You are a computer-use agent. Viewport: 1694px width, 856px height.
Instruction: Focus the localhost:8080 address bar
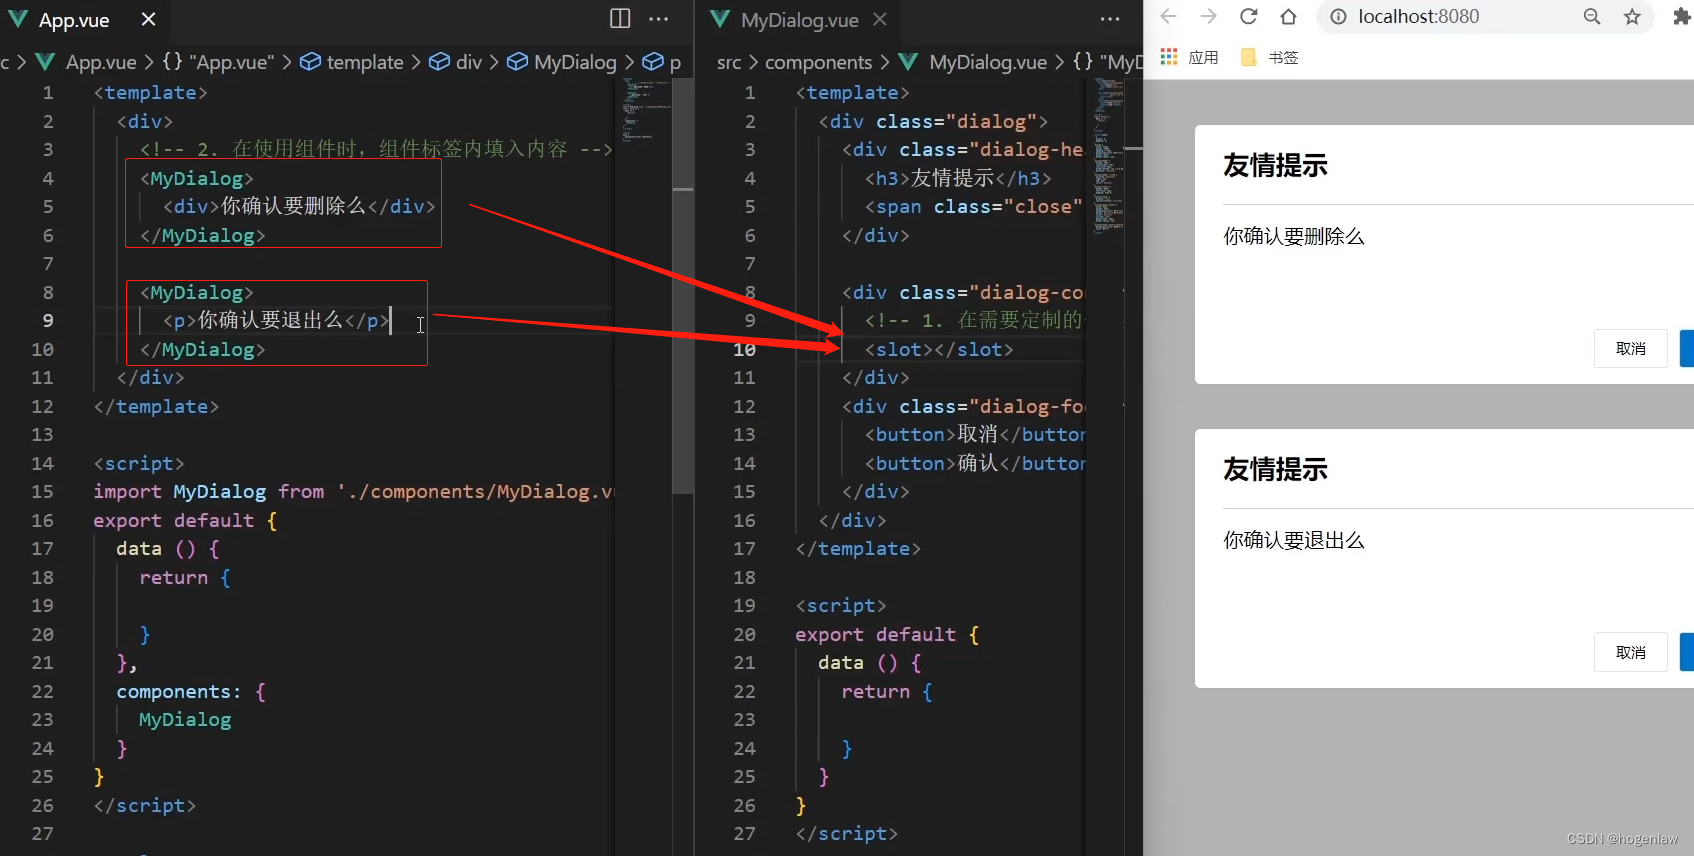(x=1418, y=16)
